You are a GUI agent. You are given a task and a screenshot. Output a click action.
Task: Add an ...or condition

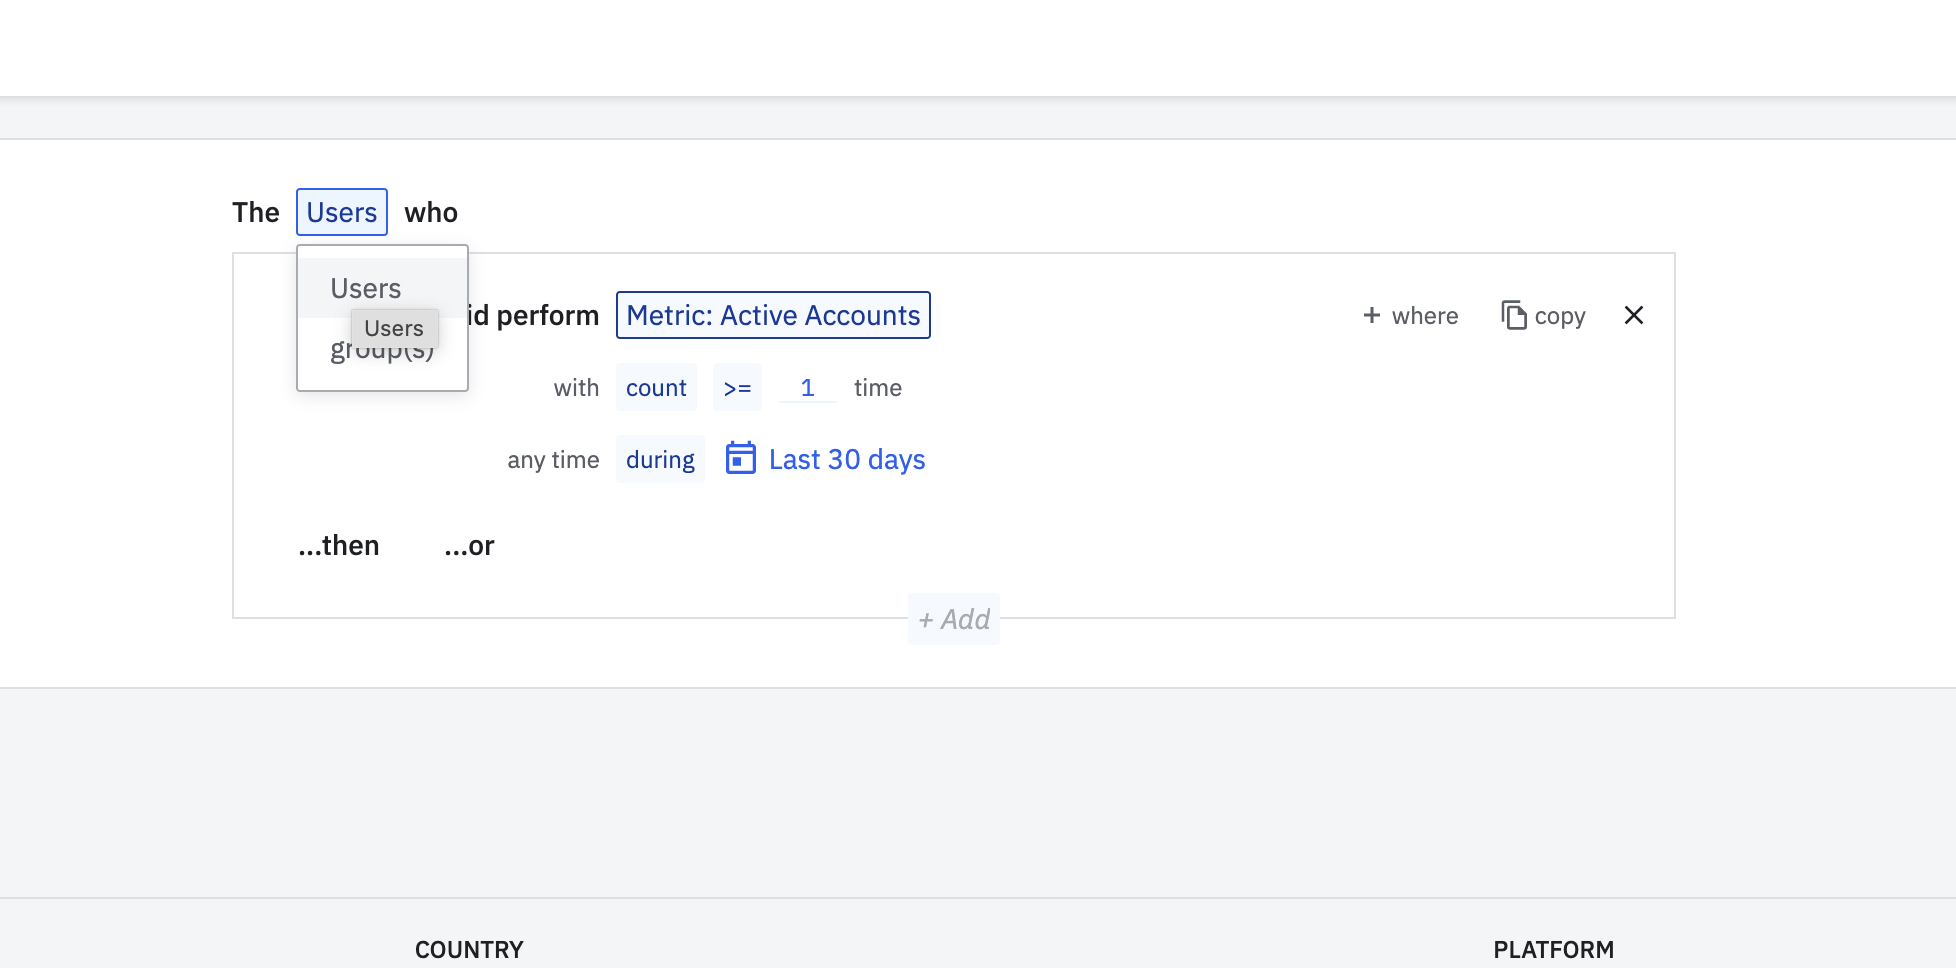[x=470, y=546]
